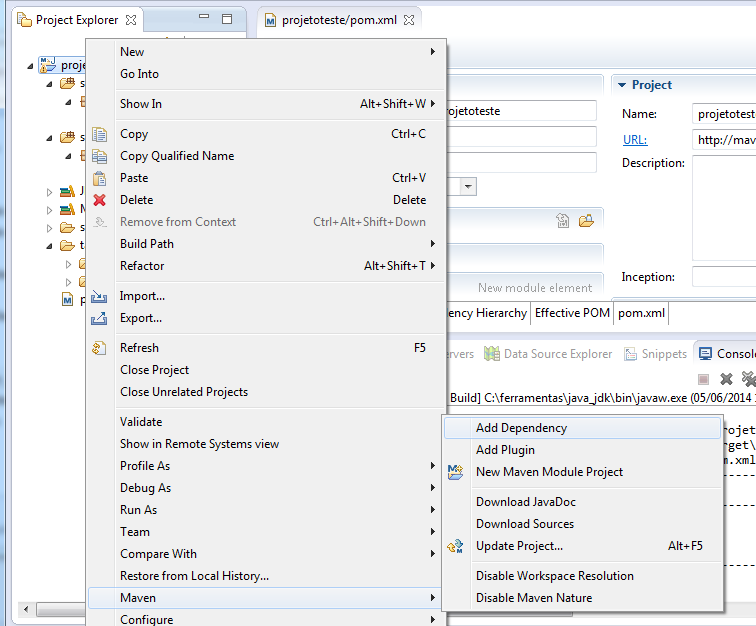The image size is (756, 626).
Task: Open the Profile As submenu
Action: coord(266,466)
